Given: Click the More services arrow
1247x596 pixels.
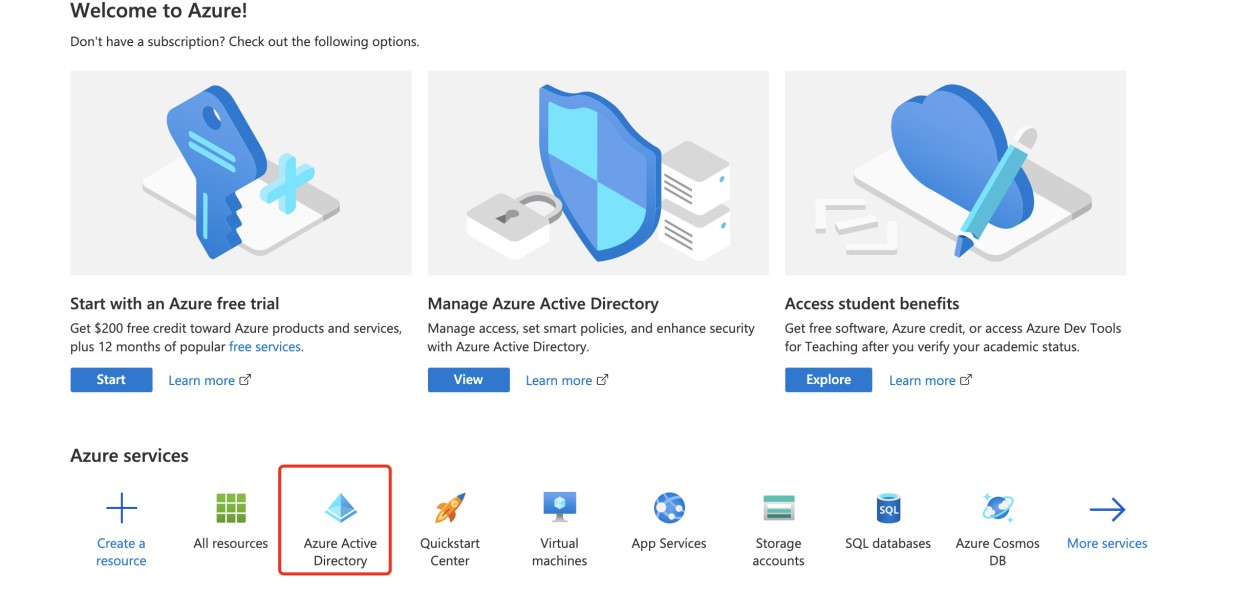Looking at the screenshot, I should 1107,510.
